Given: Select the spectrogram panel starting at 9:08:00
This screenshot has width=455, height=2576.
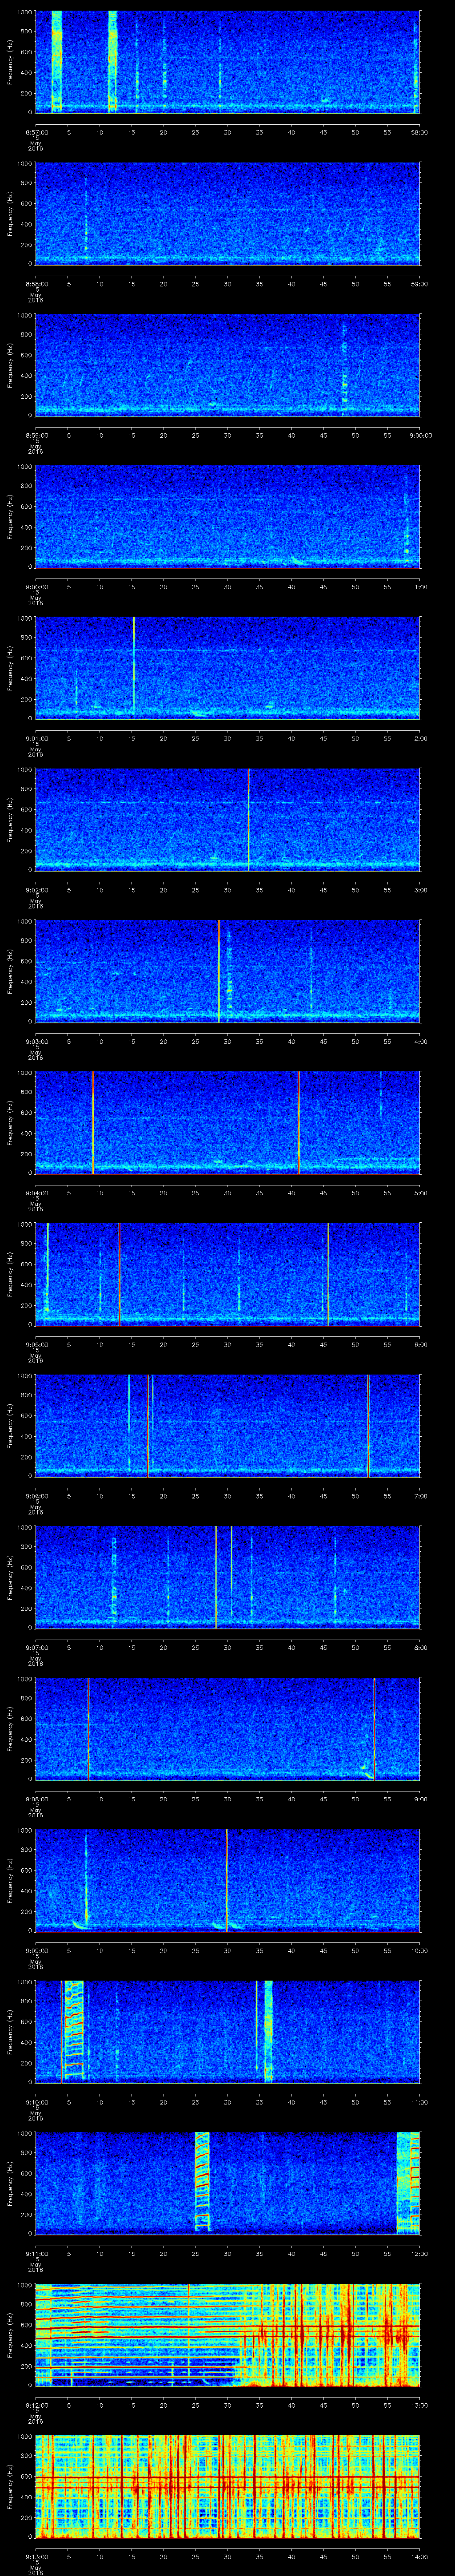Looking at the screenshot, I should 228,1728.
